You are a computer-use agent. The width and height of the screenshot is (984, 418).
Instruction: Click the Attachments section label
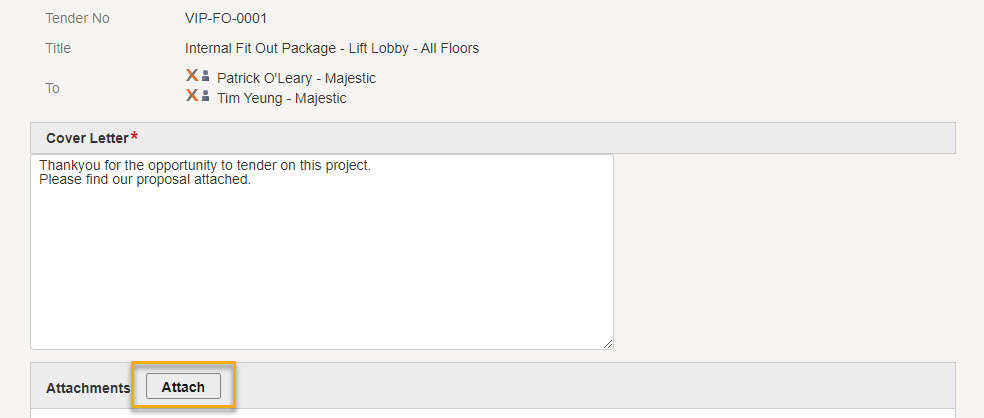88,388
